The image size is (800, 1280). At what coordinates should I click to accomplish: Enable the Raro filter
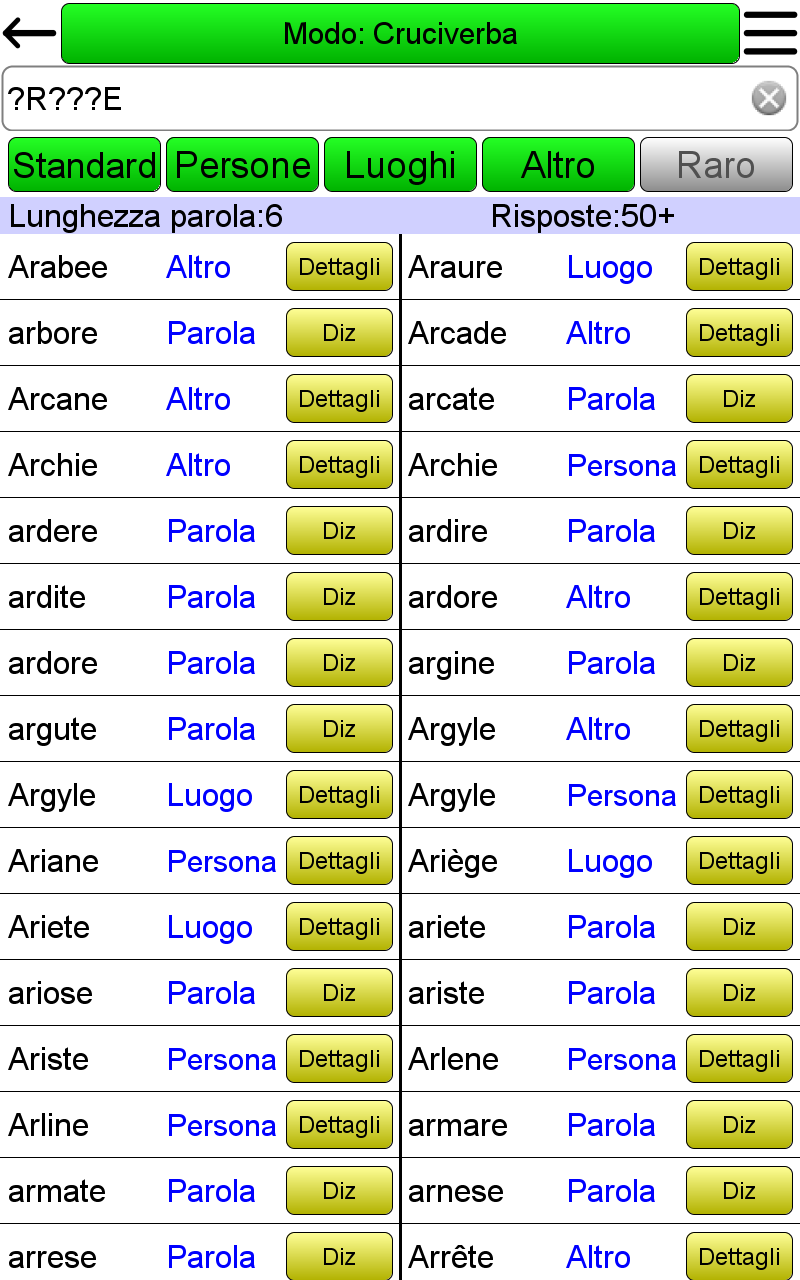coord(716,165)
